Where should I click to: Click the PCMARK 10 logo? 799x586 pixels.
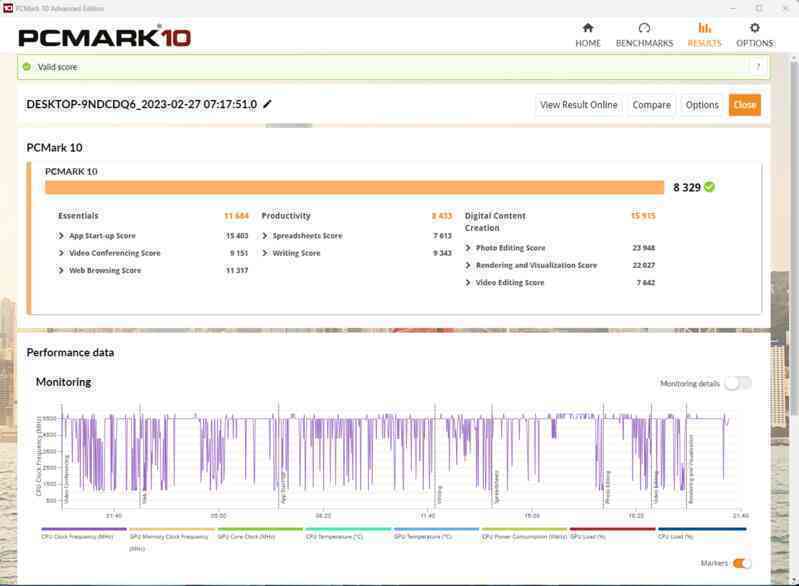click(104, 37)
